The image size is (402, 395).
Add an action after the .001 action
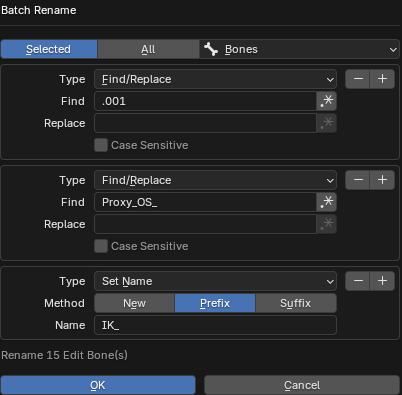click(x=382, y=79)
